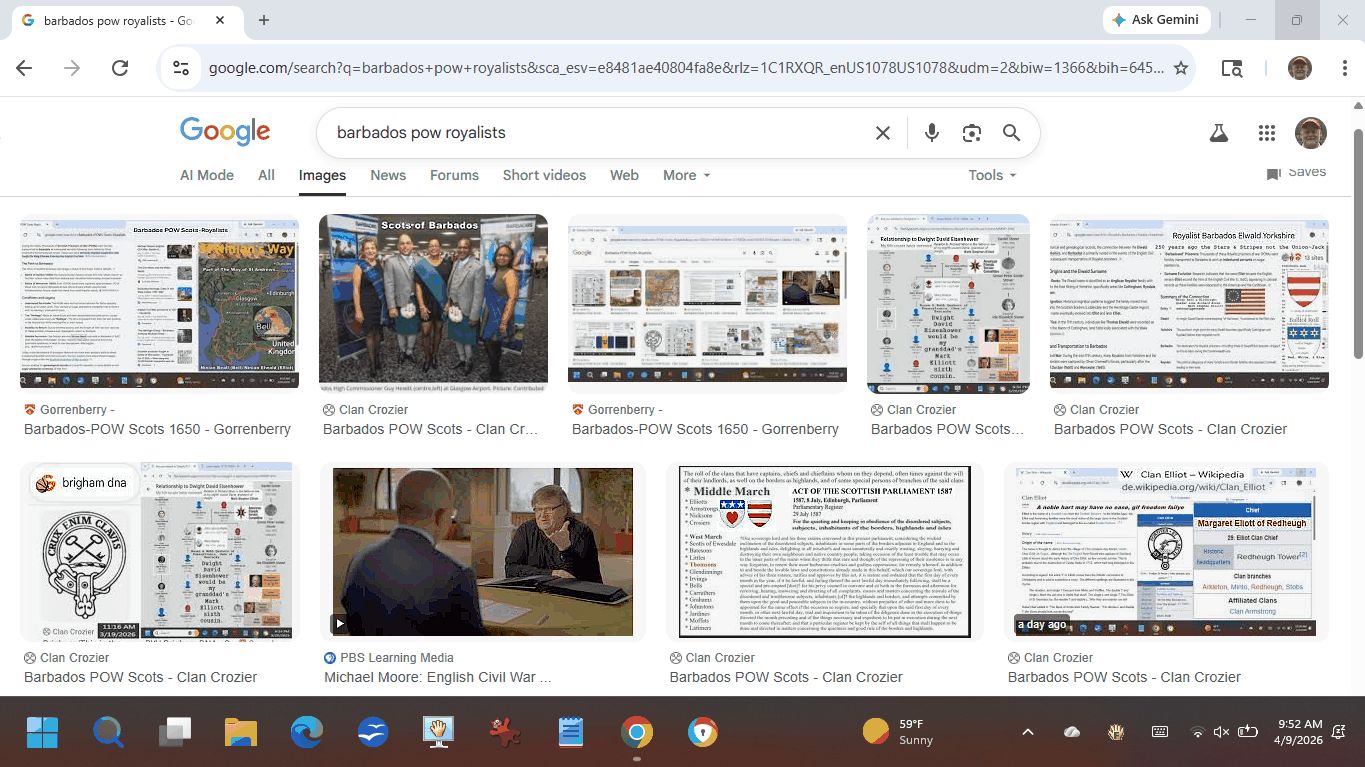The image size is (1365, 767).
Task: Toggle the muted speaker volume icon
Action: click(1221, 732)
